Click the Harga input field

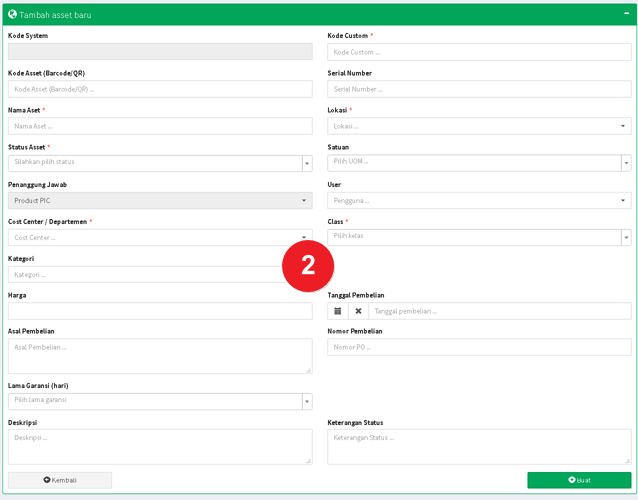point(160,311)
